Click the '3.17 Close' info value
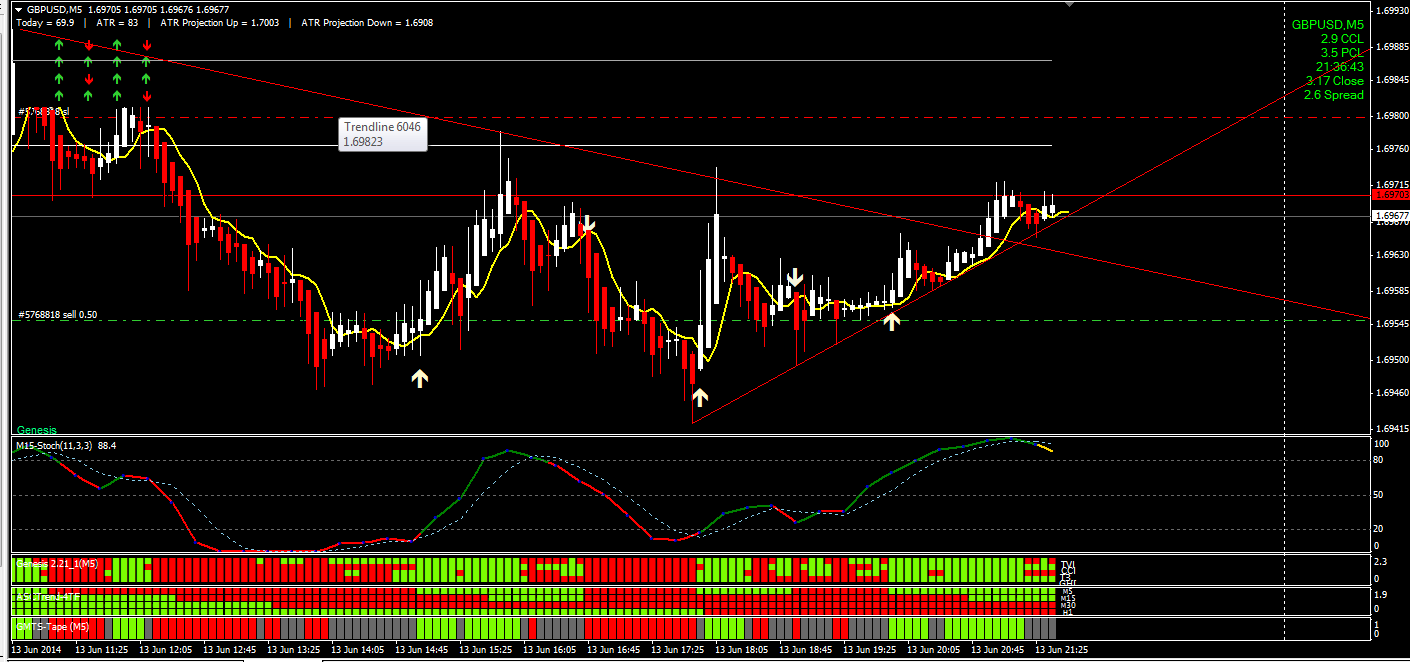 click(1335, 81)
